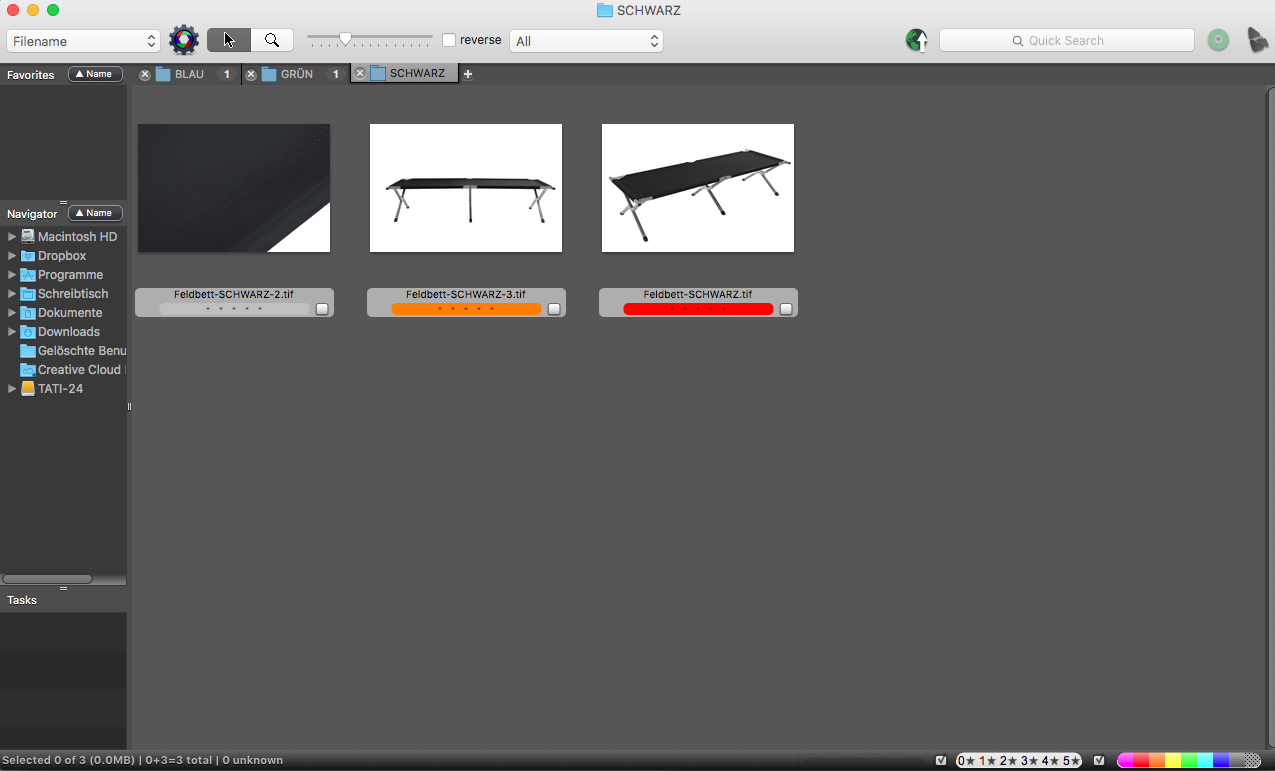
Task: Click the Feldbett-SCHWARZ-3.tif filename label
Action: click(x=466, y=295)
